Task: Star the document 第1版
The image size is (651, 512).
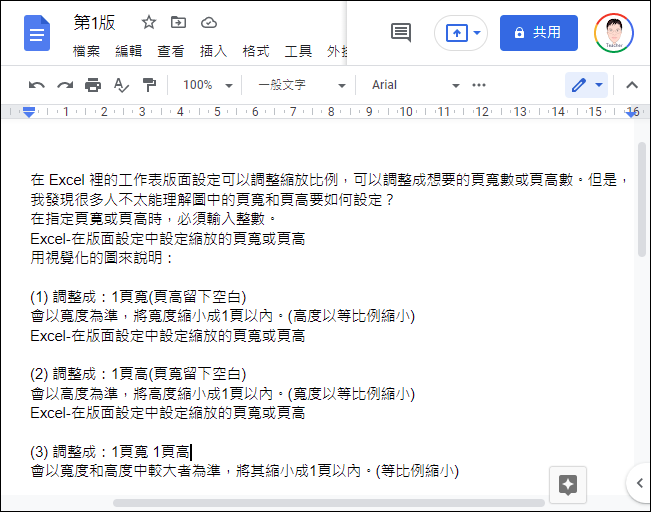Action: point(149,22)
